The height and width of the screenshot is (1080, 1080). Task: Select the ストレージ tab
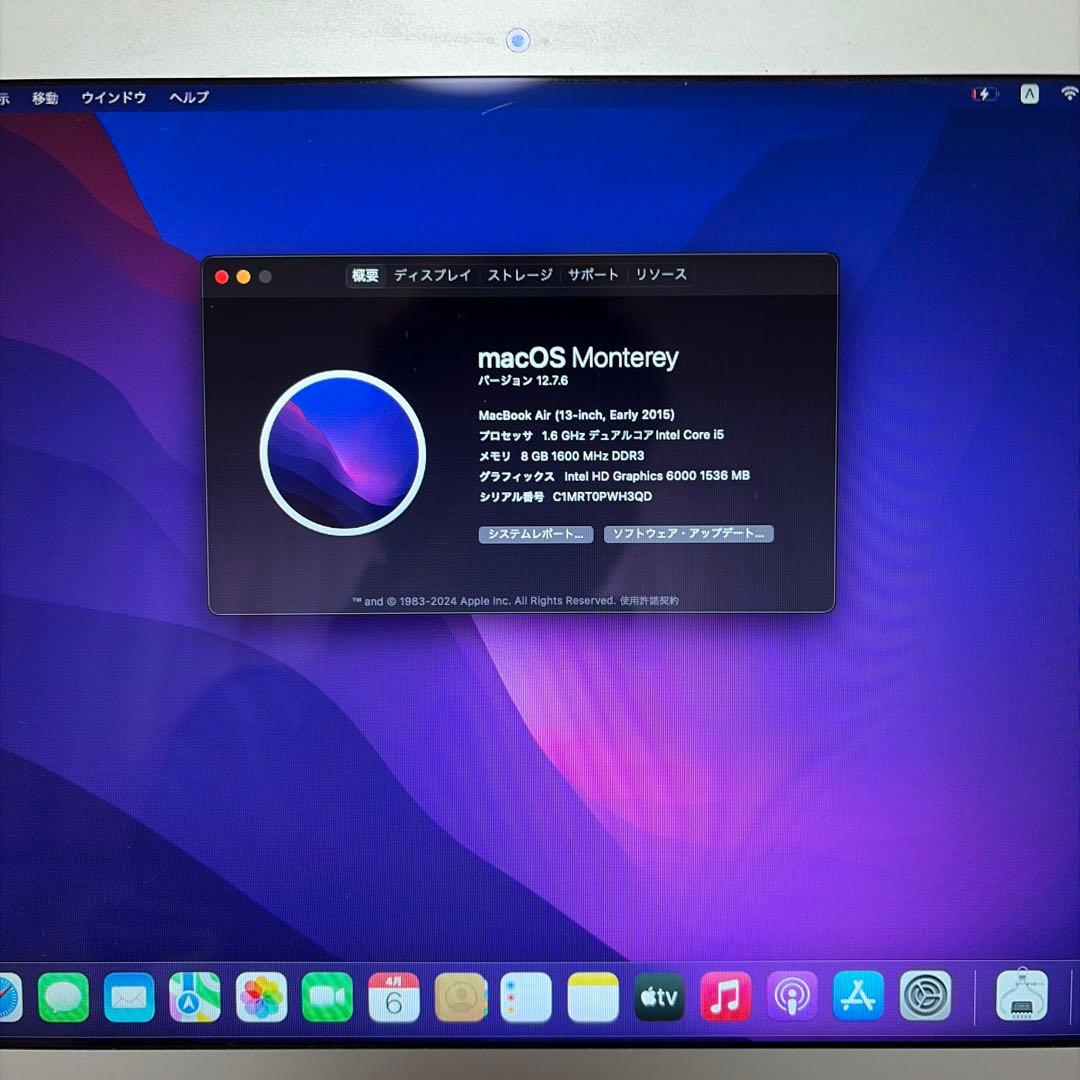coord(519,275)
